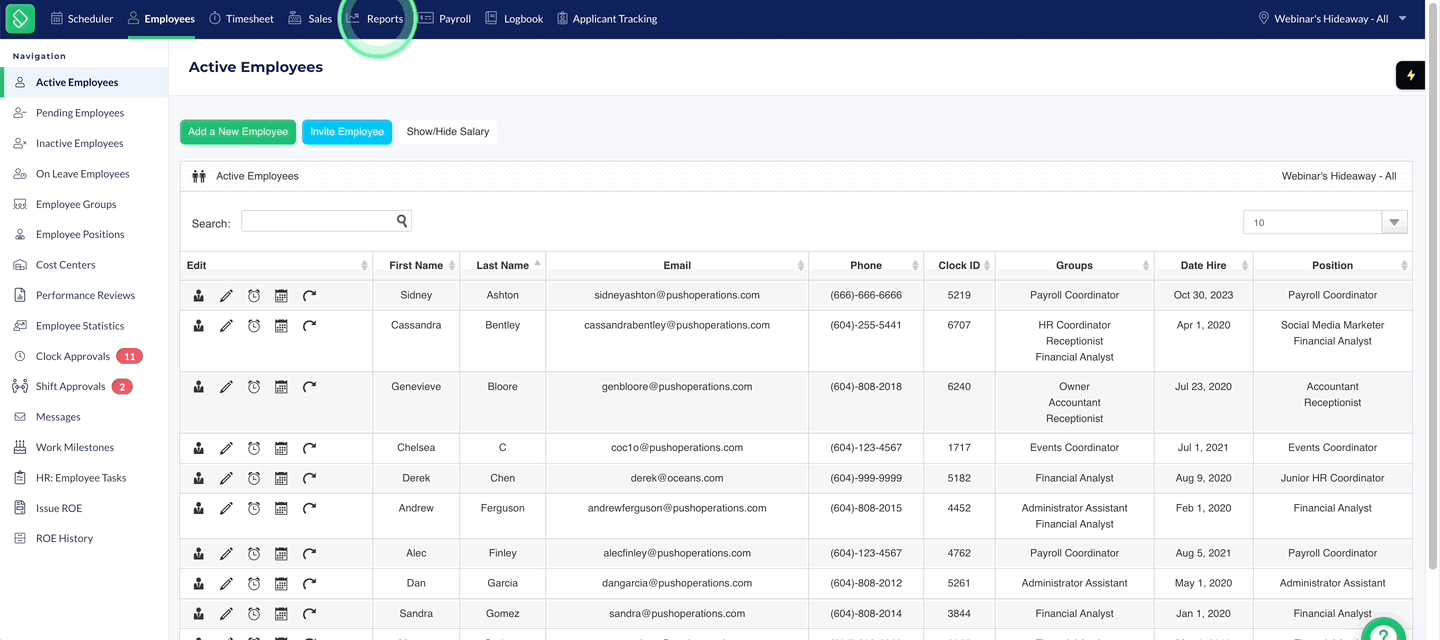Screen dimensions: 1440x640
Task: Edit Cassandra Bentley with the pencil icon
Action: click(x=226, y=326)
